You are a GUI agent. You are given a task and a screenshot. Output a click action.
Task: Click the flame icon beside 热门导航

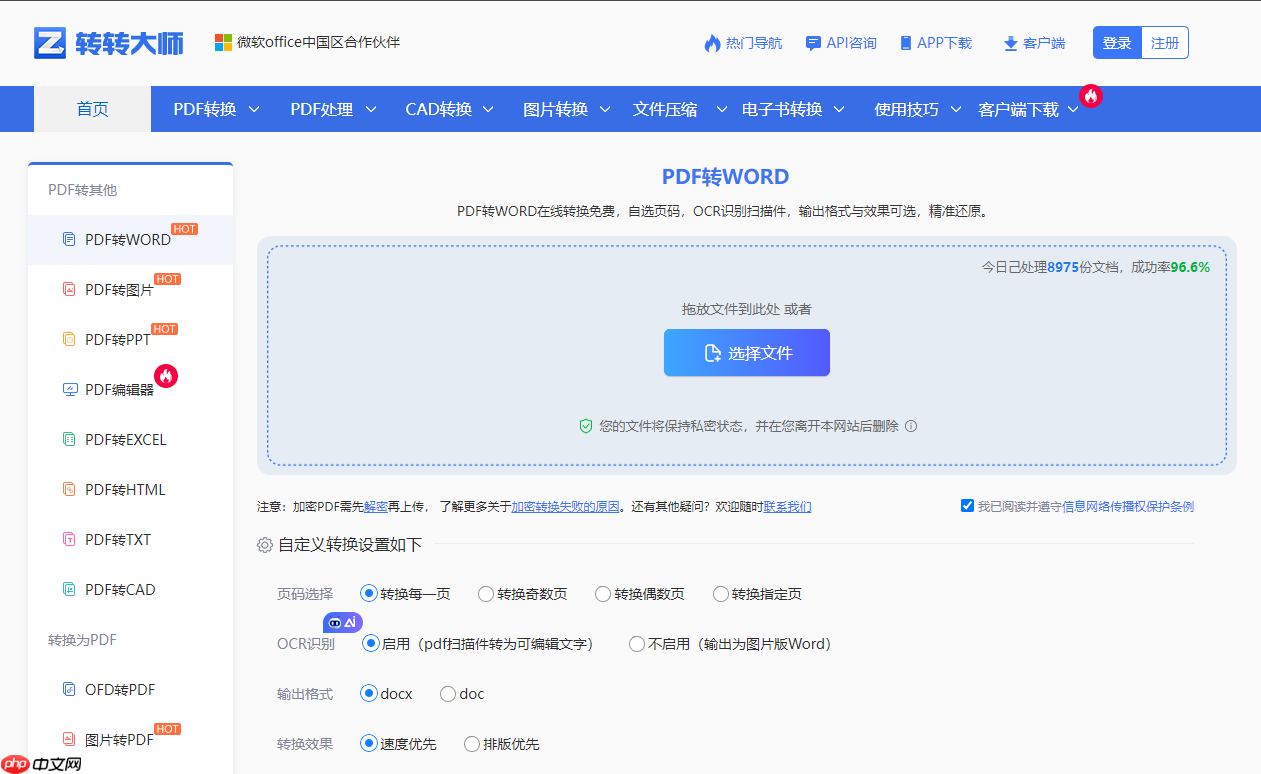712,43
